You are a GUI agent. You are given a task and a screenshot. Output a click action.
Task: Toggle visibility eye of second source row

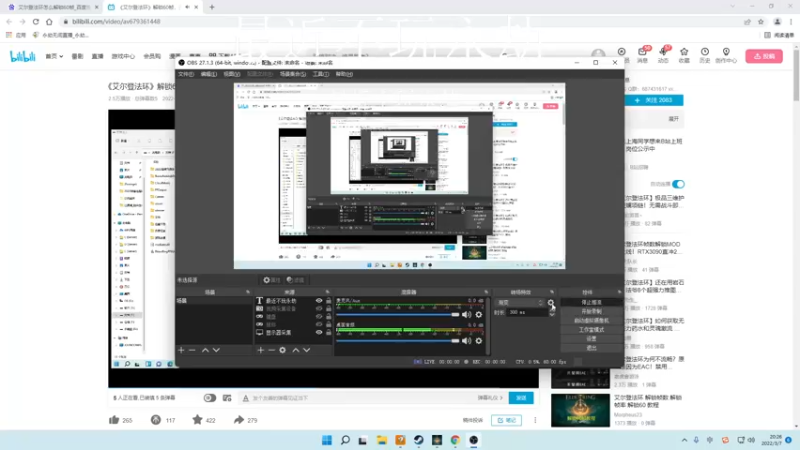(x=319, y=309)
